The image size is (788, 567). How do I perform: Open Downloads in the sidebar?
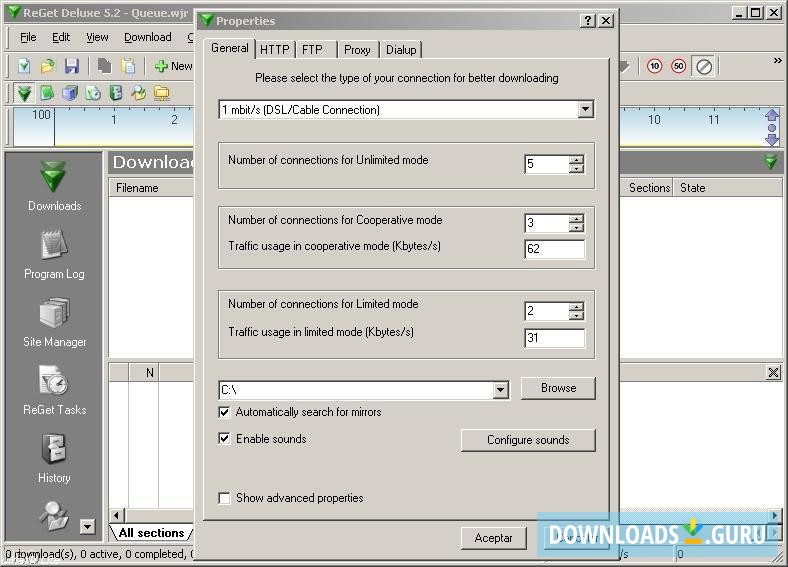pyautogui.click(x=54, y=186)
